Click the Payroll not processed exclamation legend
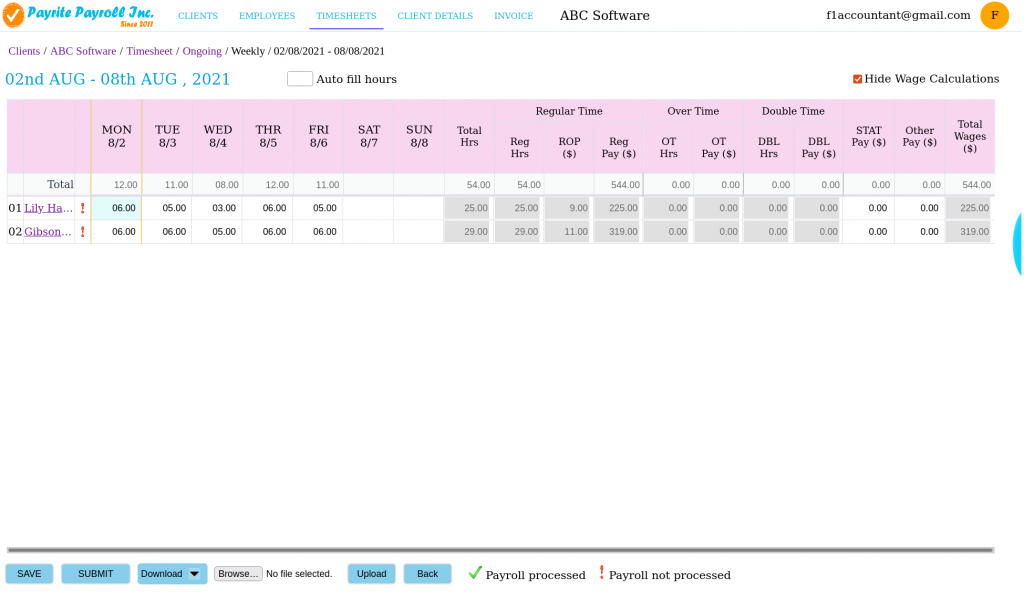This screenshot has height=598, width=1024. coord(601,572)
